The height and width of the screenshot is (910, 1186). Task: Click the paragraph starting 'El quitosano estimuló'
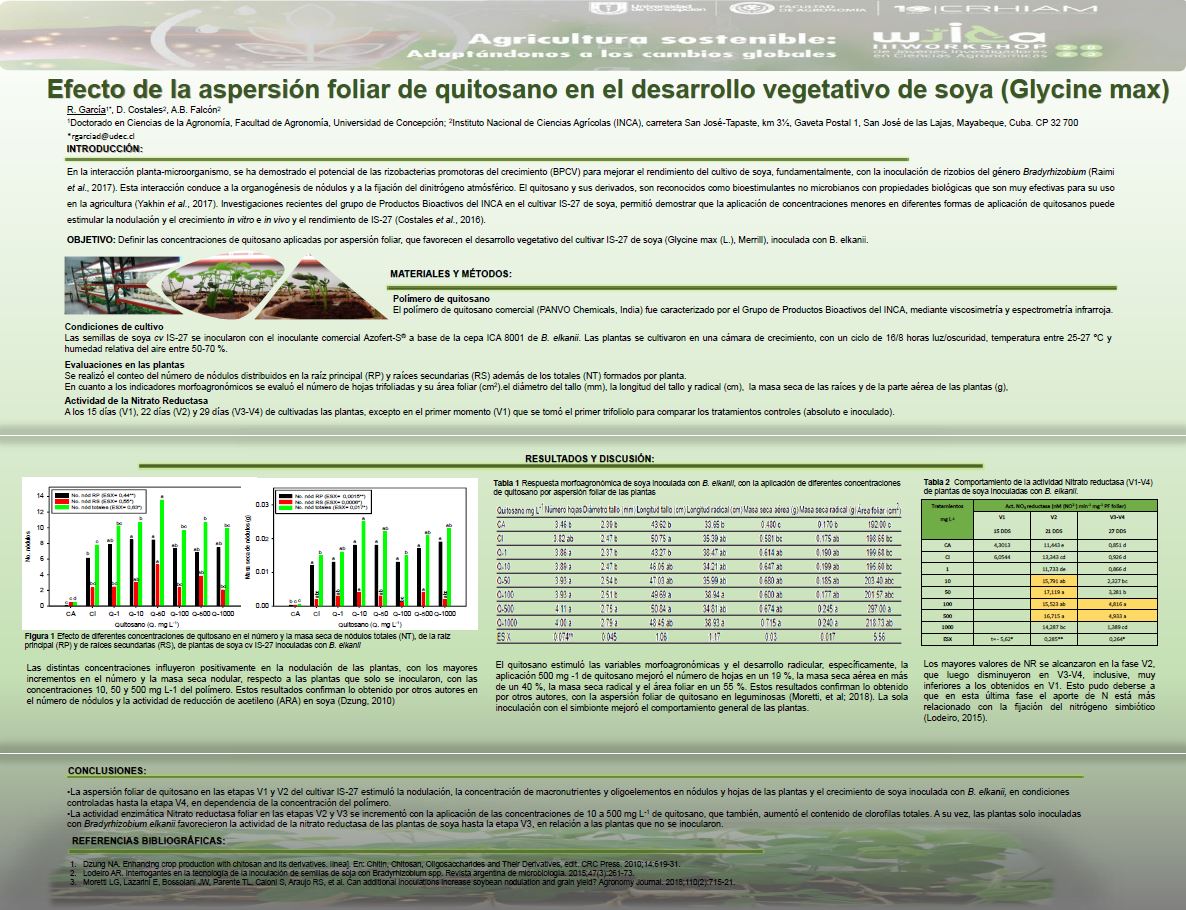pos(702,686)
